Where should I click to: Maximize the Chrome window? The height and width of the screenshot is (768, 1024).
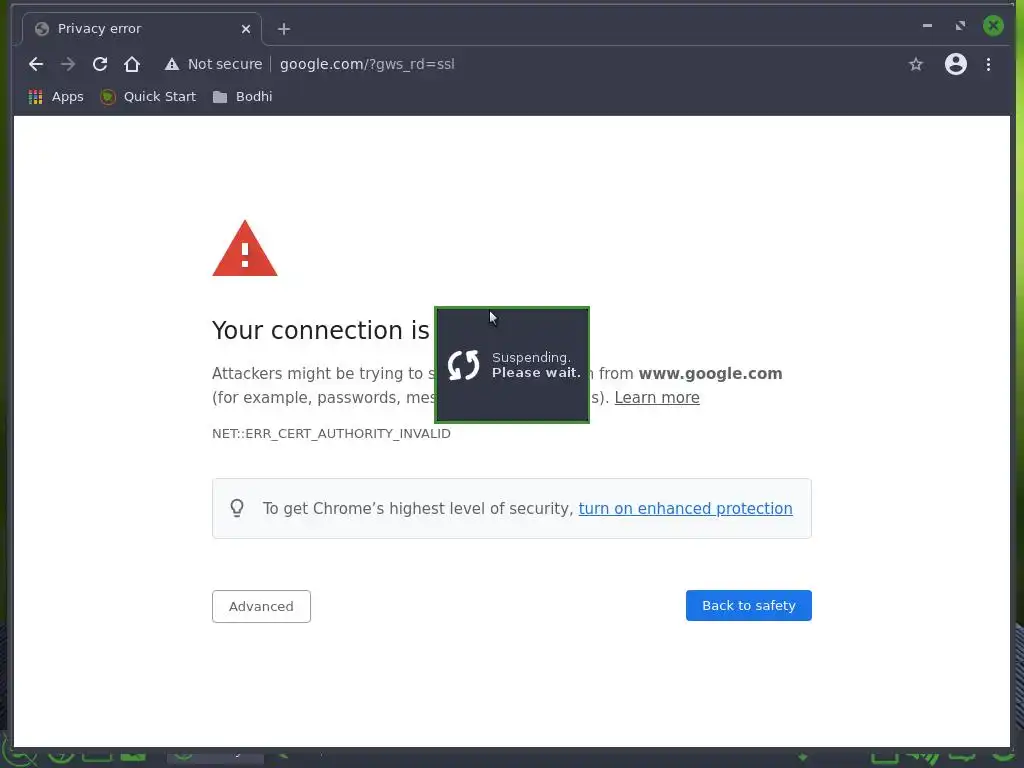click(960, 26)
